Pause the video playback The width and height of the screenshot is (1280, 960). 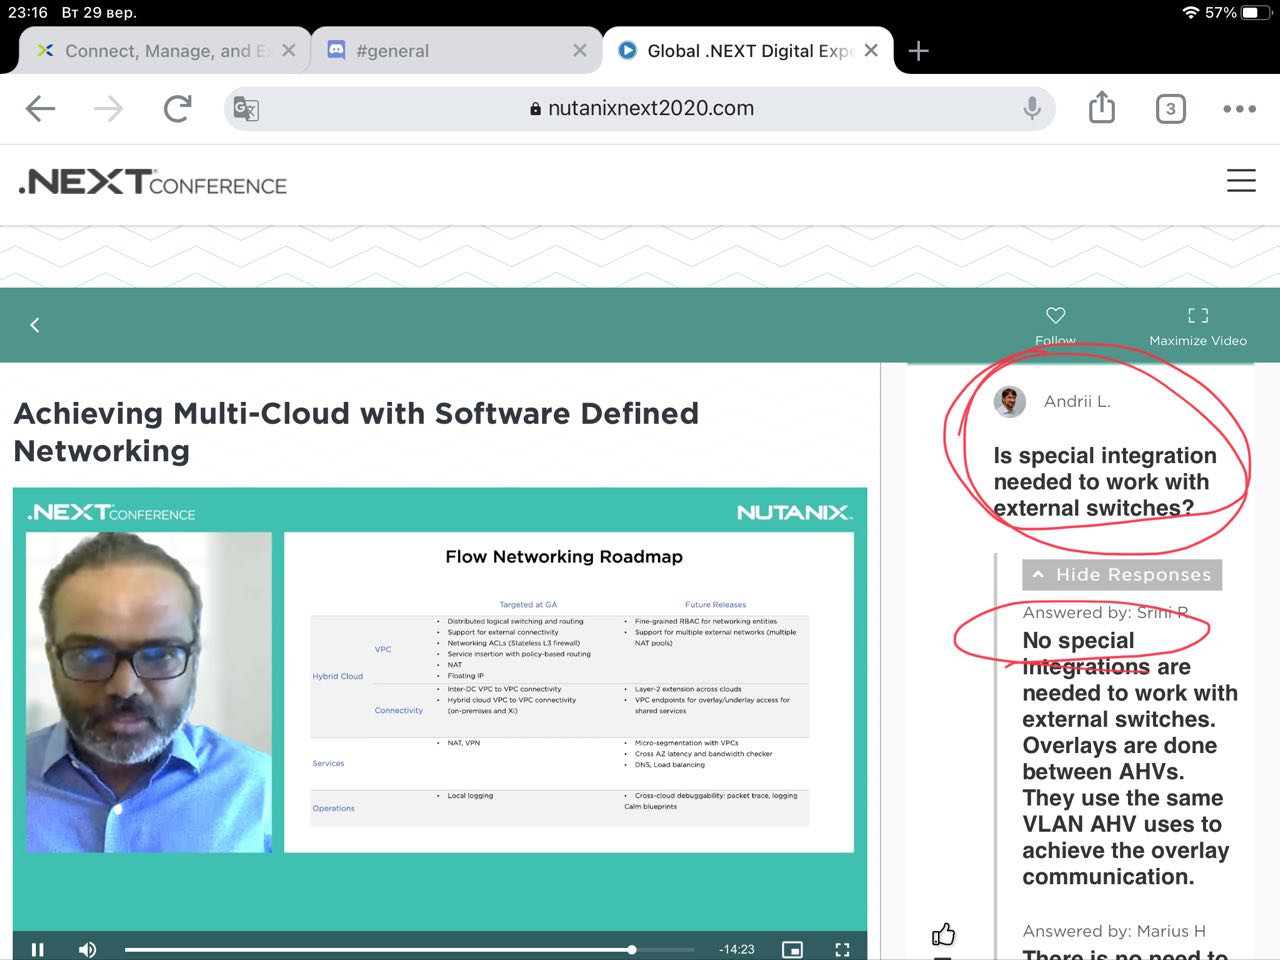pyautogui.click(x=38, y=949)
